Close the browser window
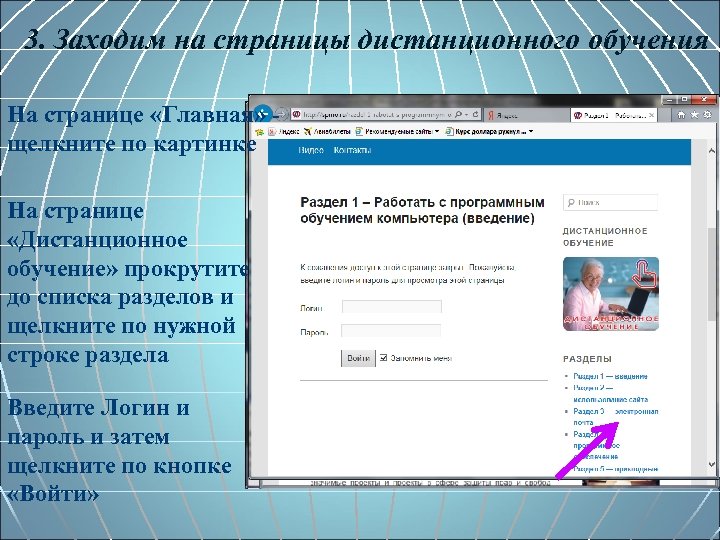720x540 pixels. pyautogui.click(x=704, y=99)
